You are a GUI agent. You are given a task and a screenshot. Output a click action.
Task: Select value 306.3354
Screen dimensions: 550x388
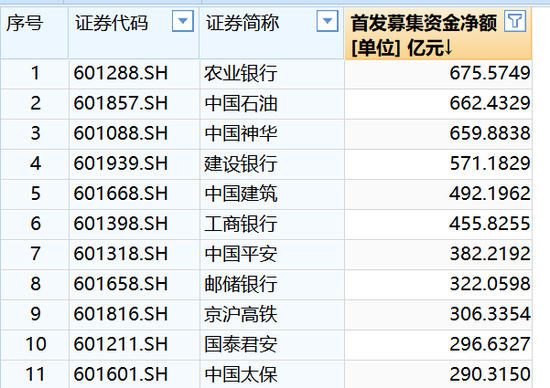pos(490,314)
